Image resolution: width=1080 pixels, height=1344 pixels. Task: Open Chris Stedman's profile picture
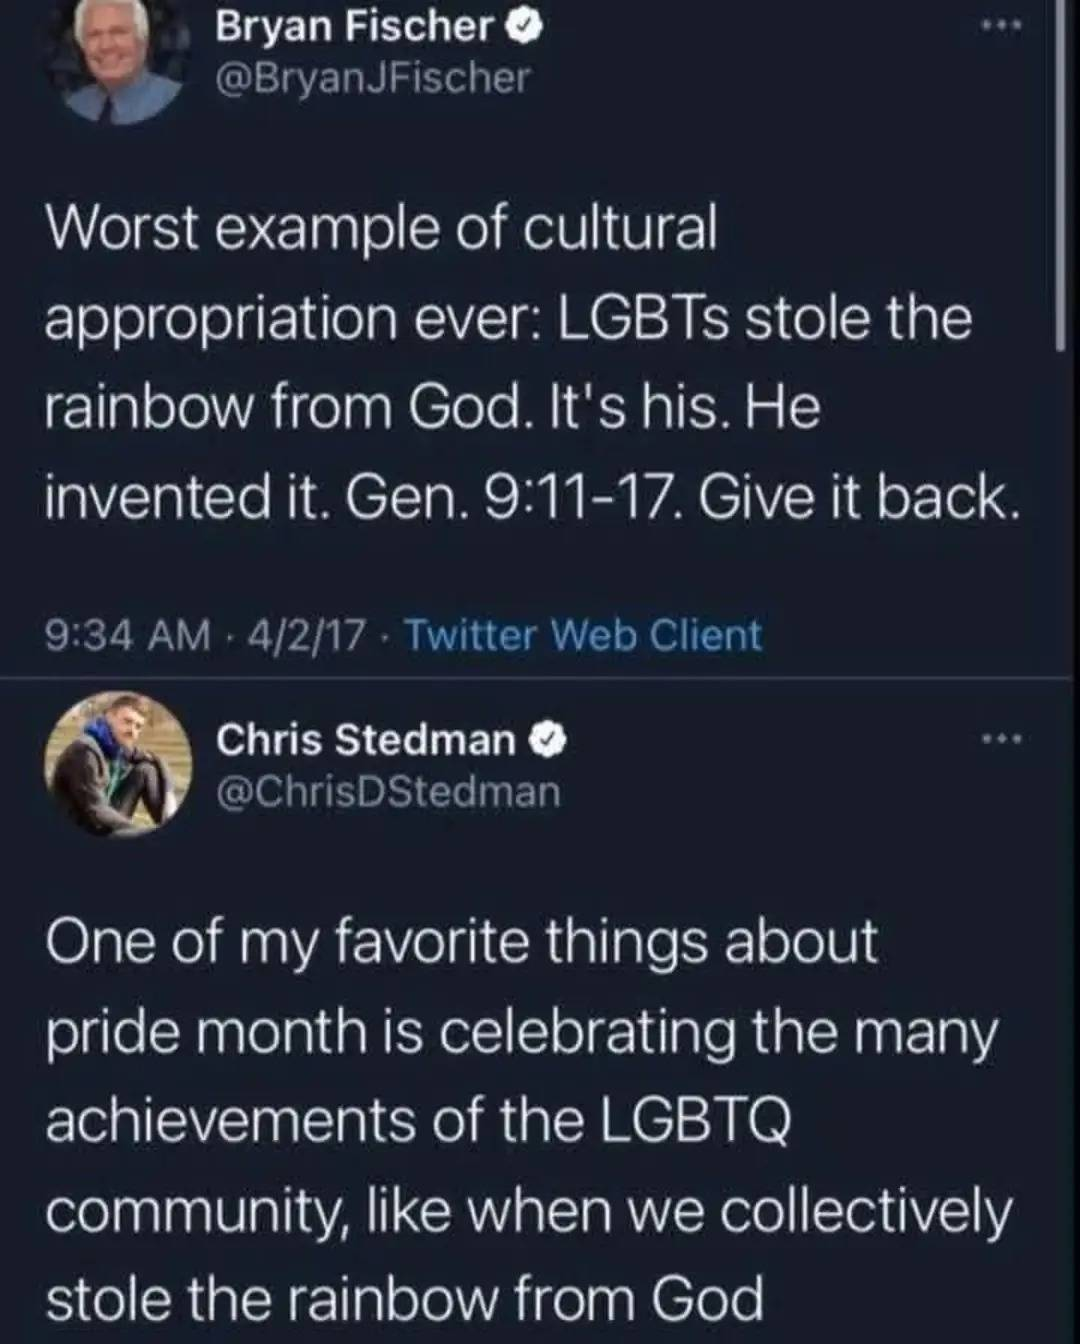[x=118, y=763]
